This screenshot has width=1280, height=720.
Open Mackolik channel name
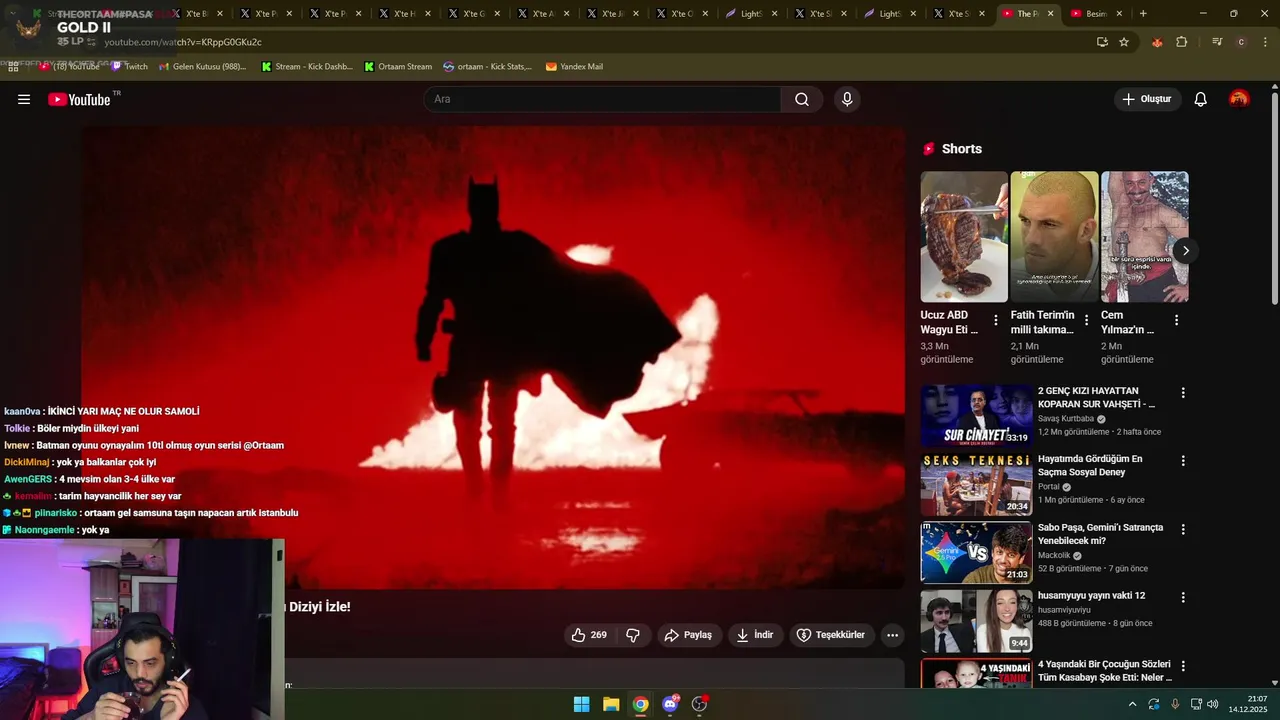[1054, 555]
